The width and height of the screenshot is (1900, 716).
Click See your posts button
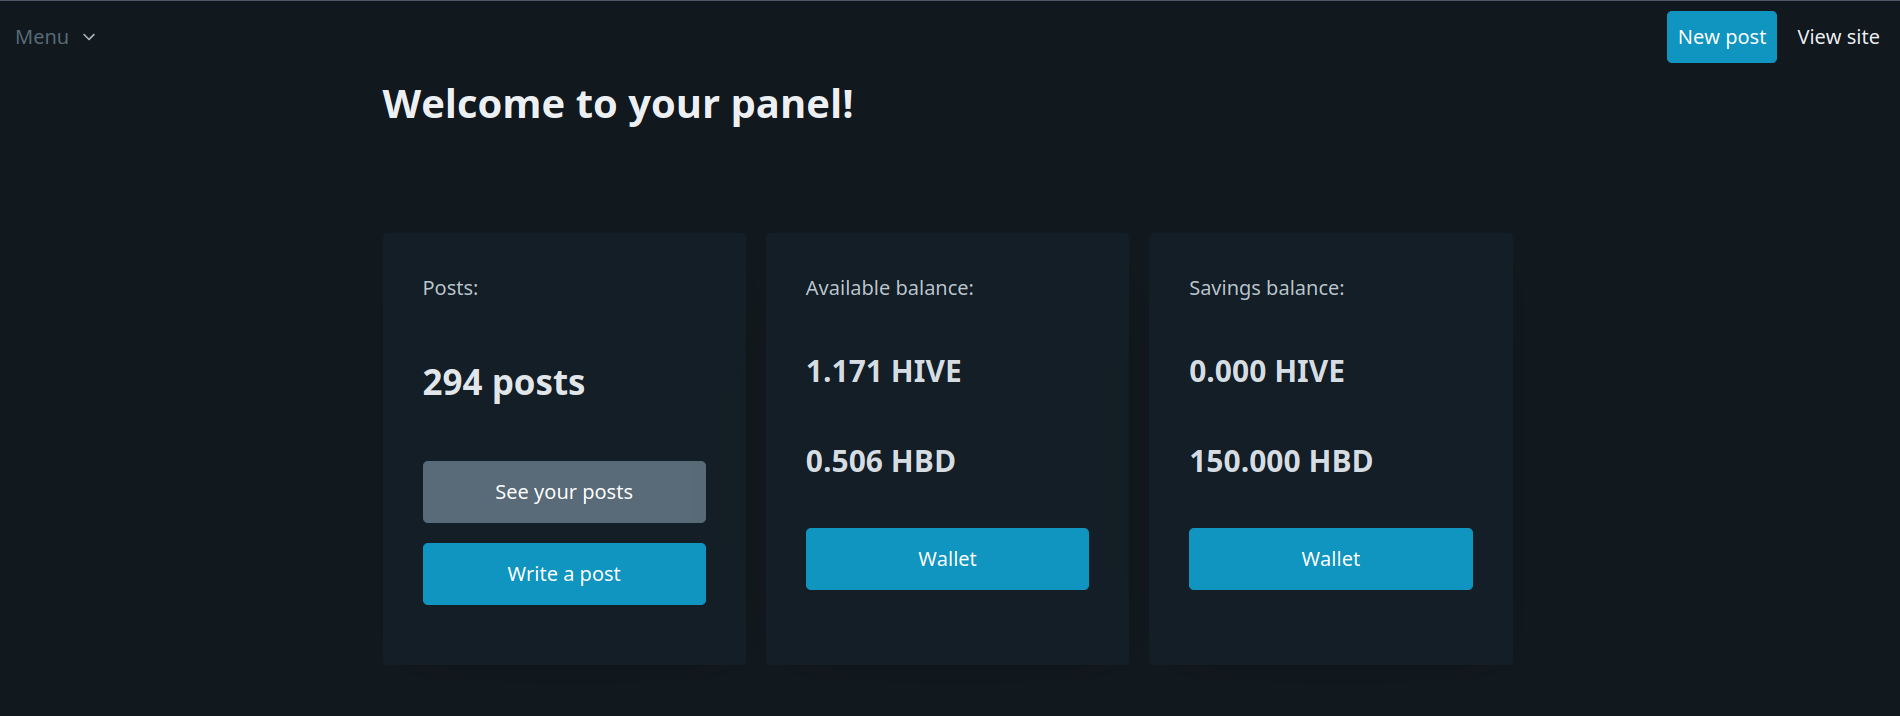click(564, 492)
